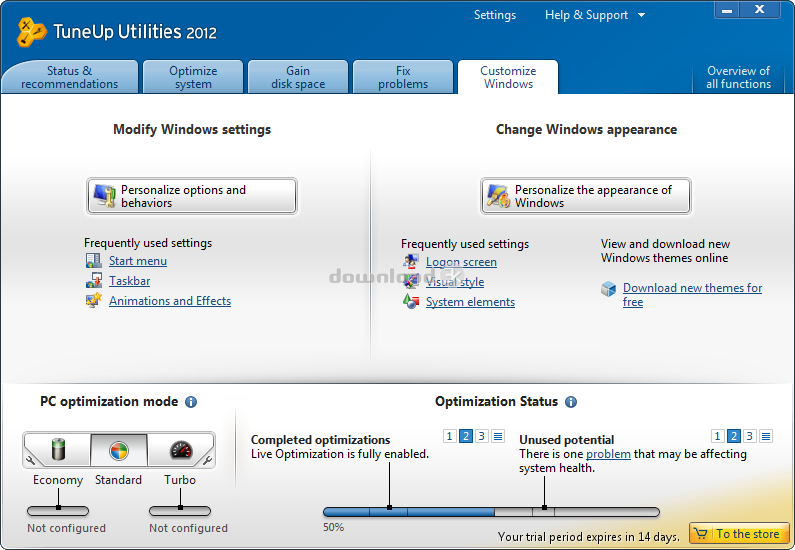Open list view of Unused potential
This screenshot has width=795, height=550.
[766, 436]
